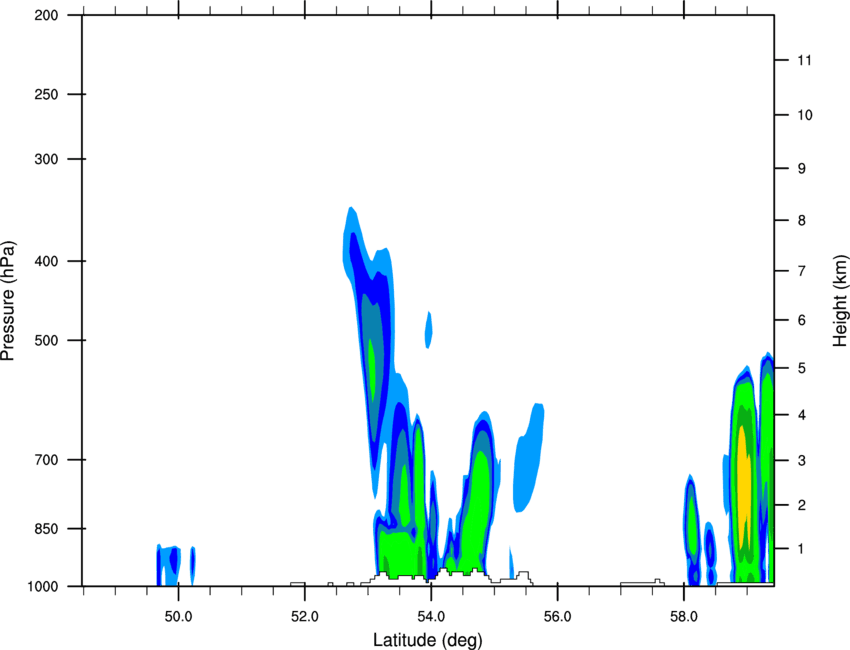Click the 10 km height label
This screenshot has width=850, height=650.
click(805, 115)
